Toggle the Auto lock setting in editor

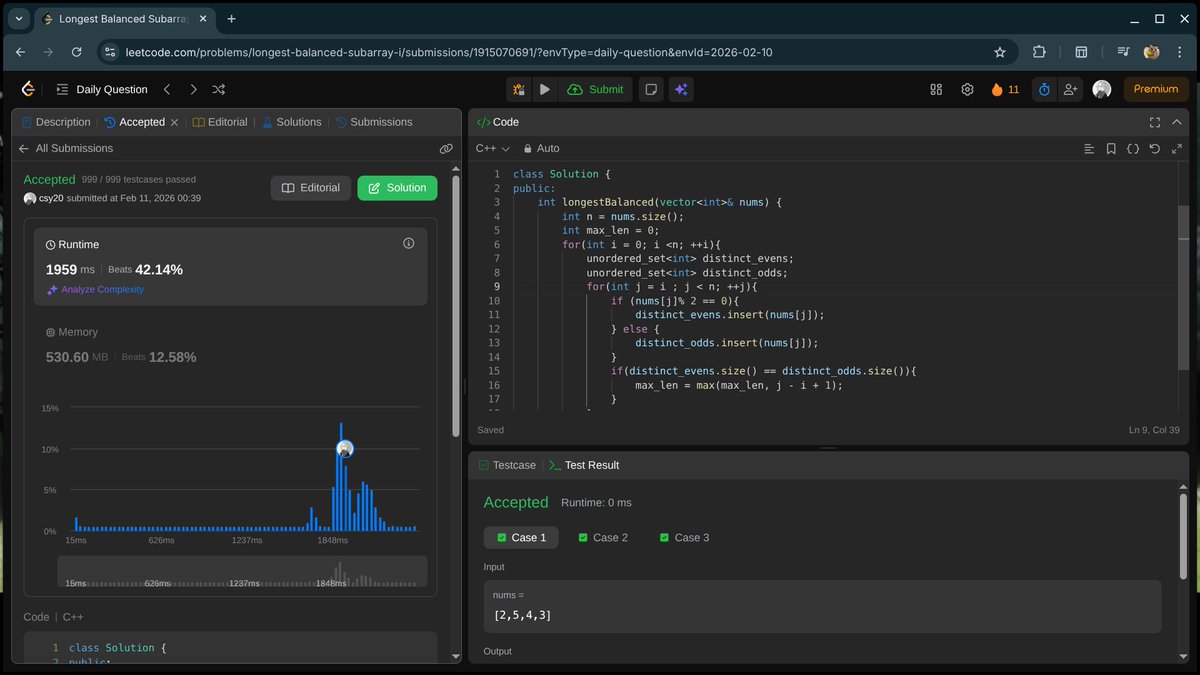coord(541,148)
